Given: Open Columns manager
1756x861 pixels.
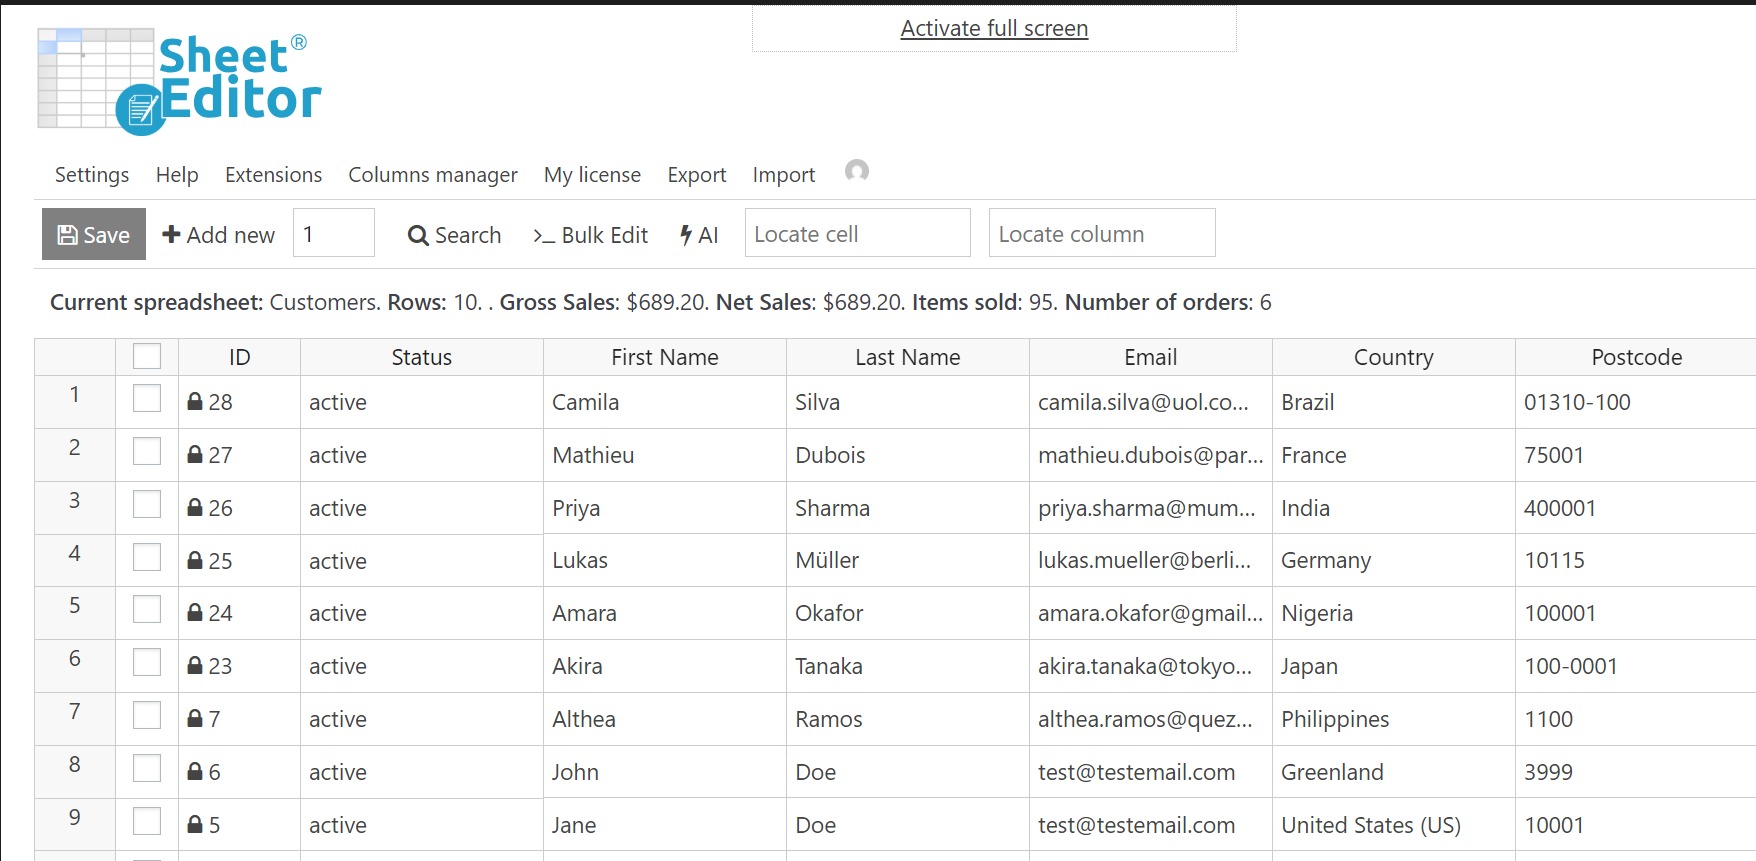Looking at the screenshot, I should 433,175.
